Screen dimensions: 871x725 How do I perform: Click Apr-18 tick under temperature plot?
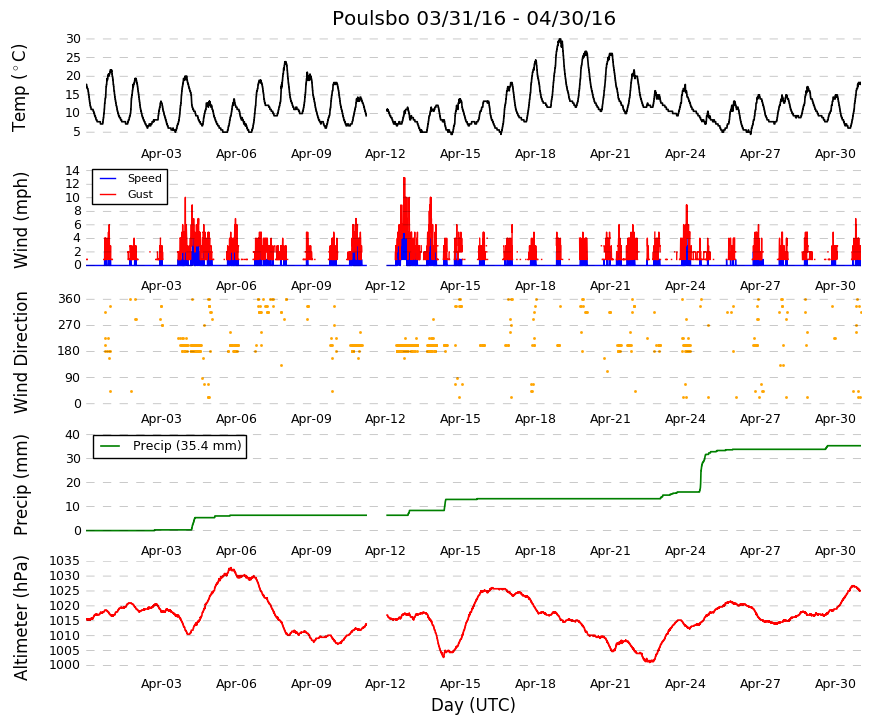[535, 154]
